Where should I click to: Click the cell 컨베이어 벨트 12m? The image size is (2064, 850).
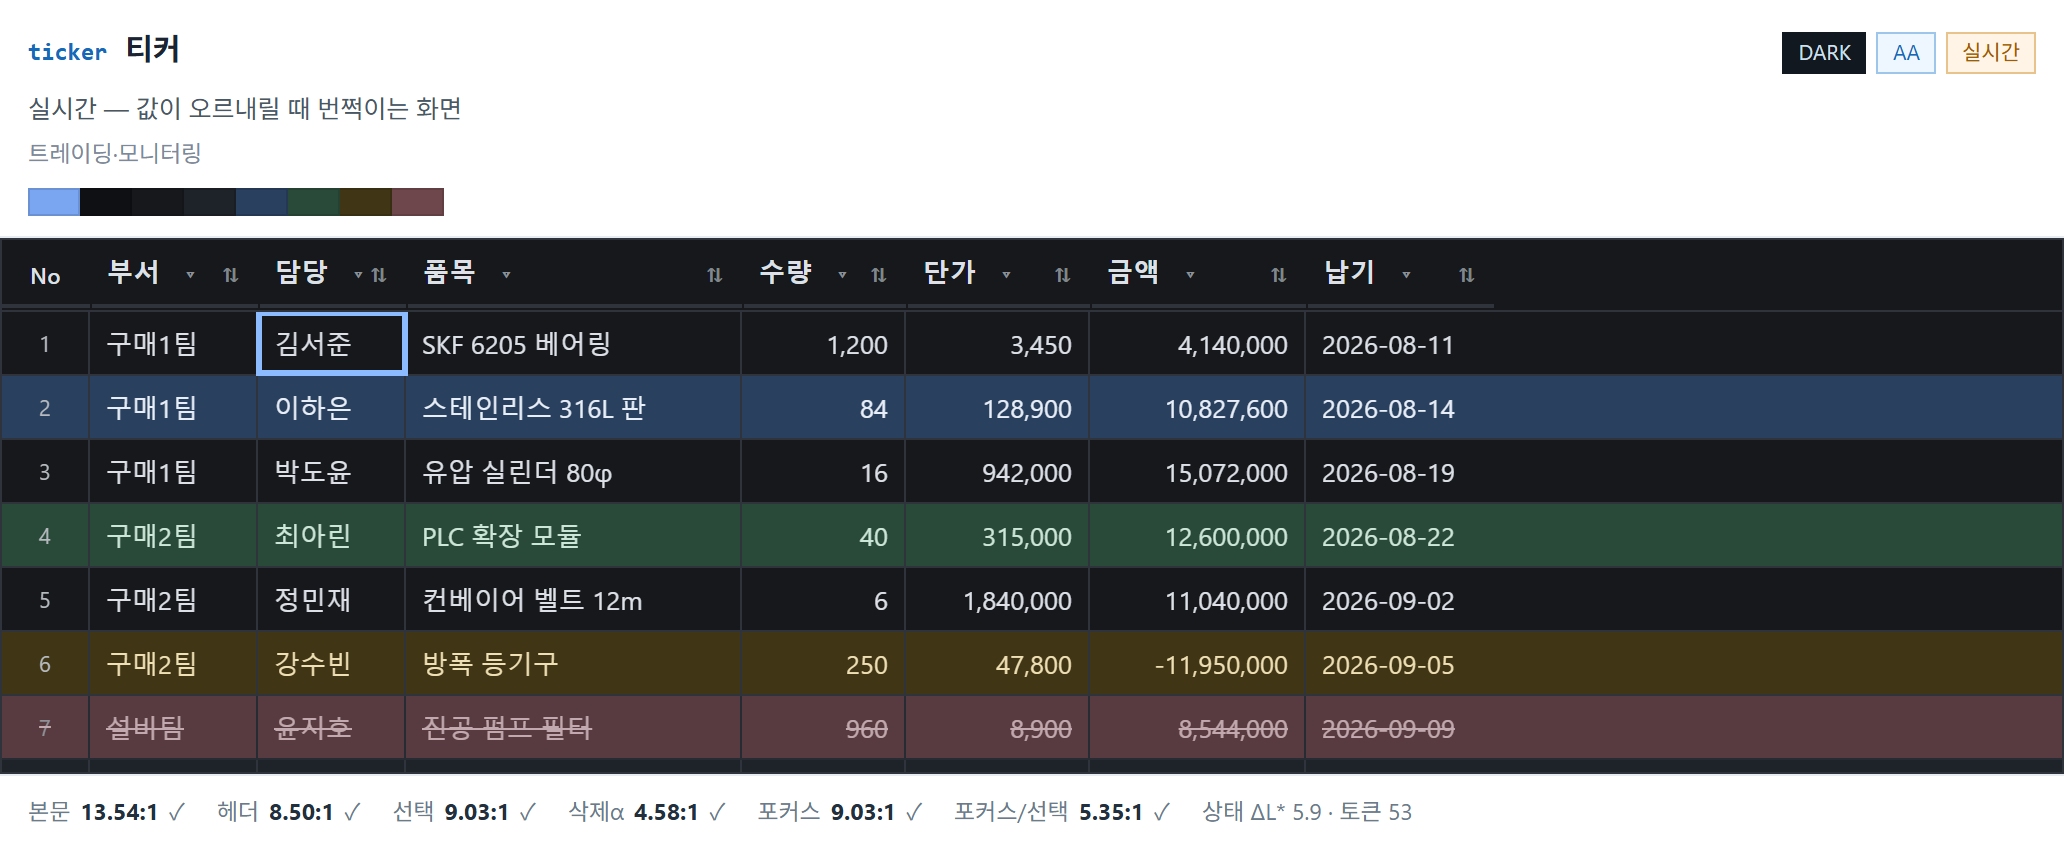click(573, 600)
